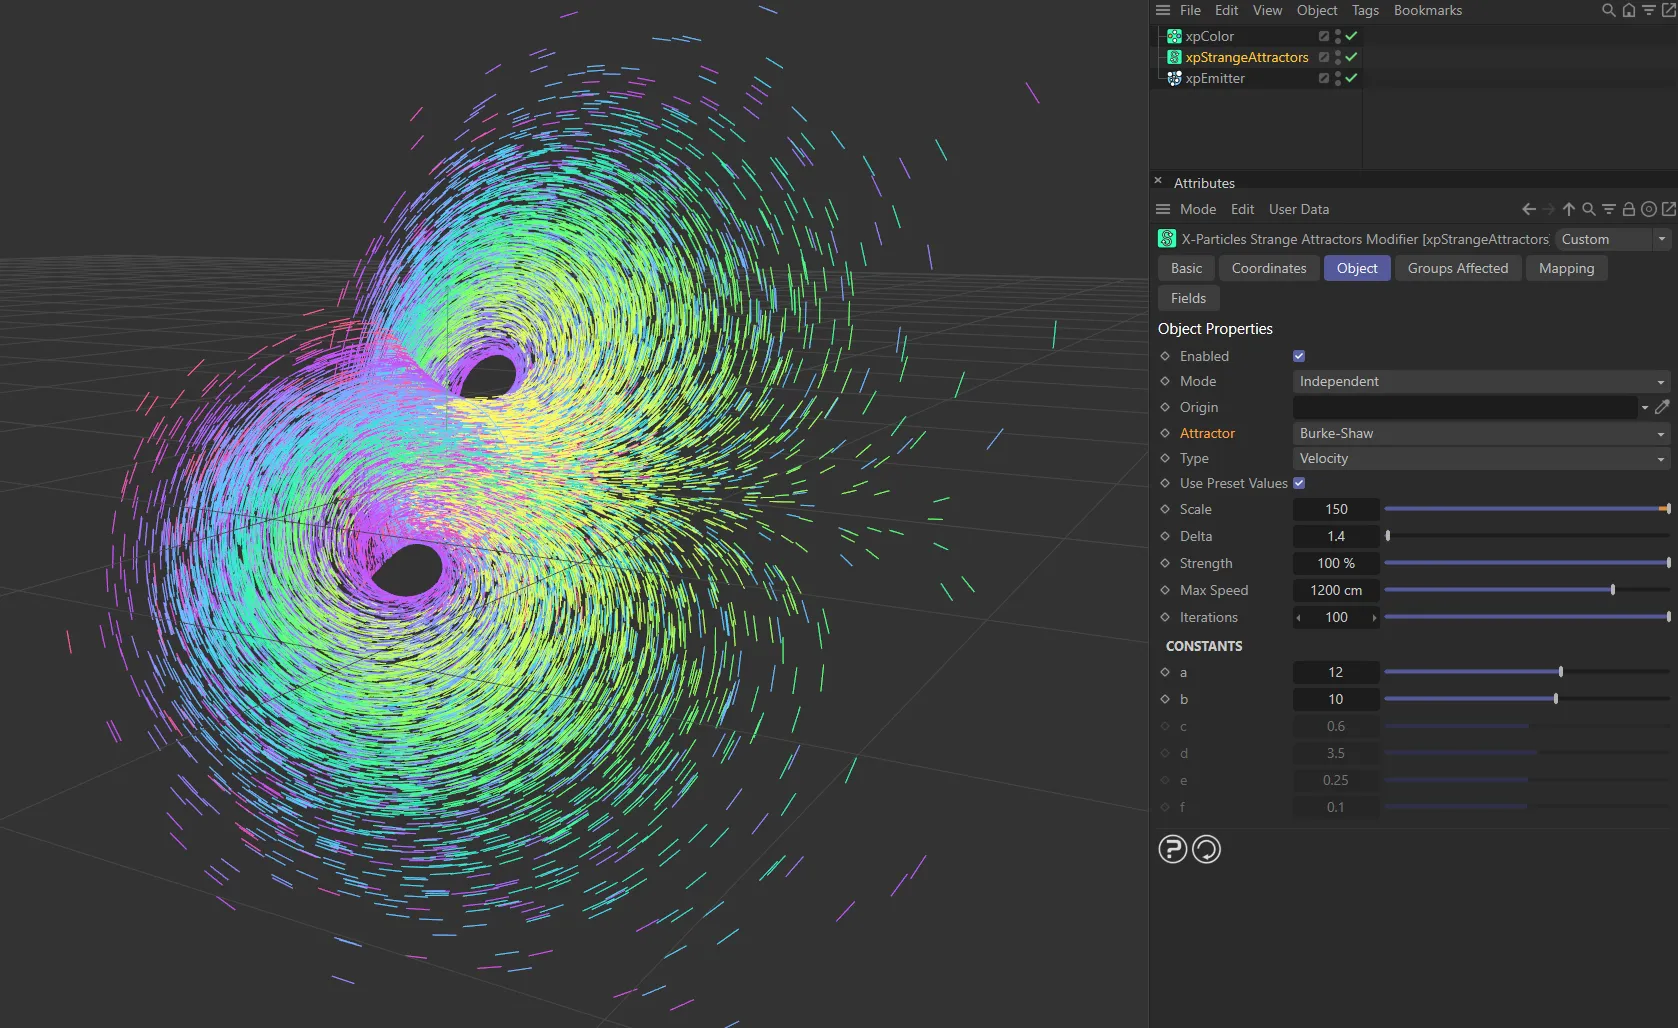Click the Origin eyedropper picker icon
This screenshot has height=1028, width=1678.
click(1662, 407)
